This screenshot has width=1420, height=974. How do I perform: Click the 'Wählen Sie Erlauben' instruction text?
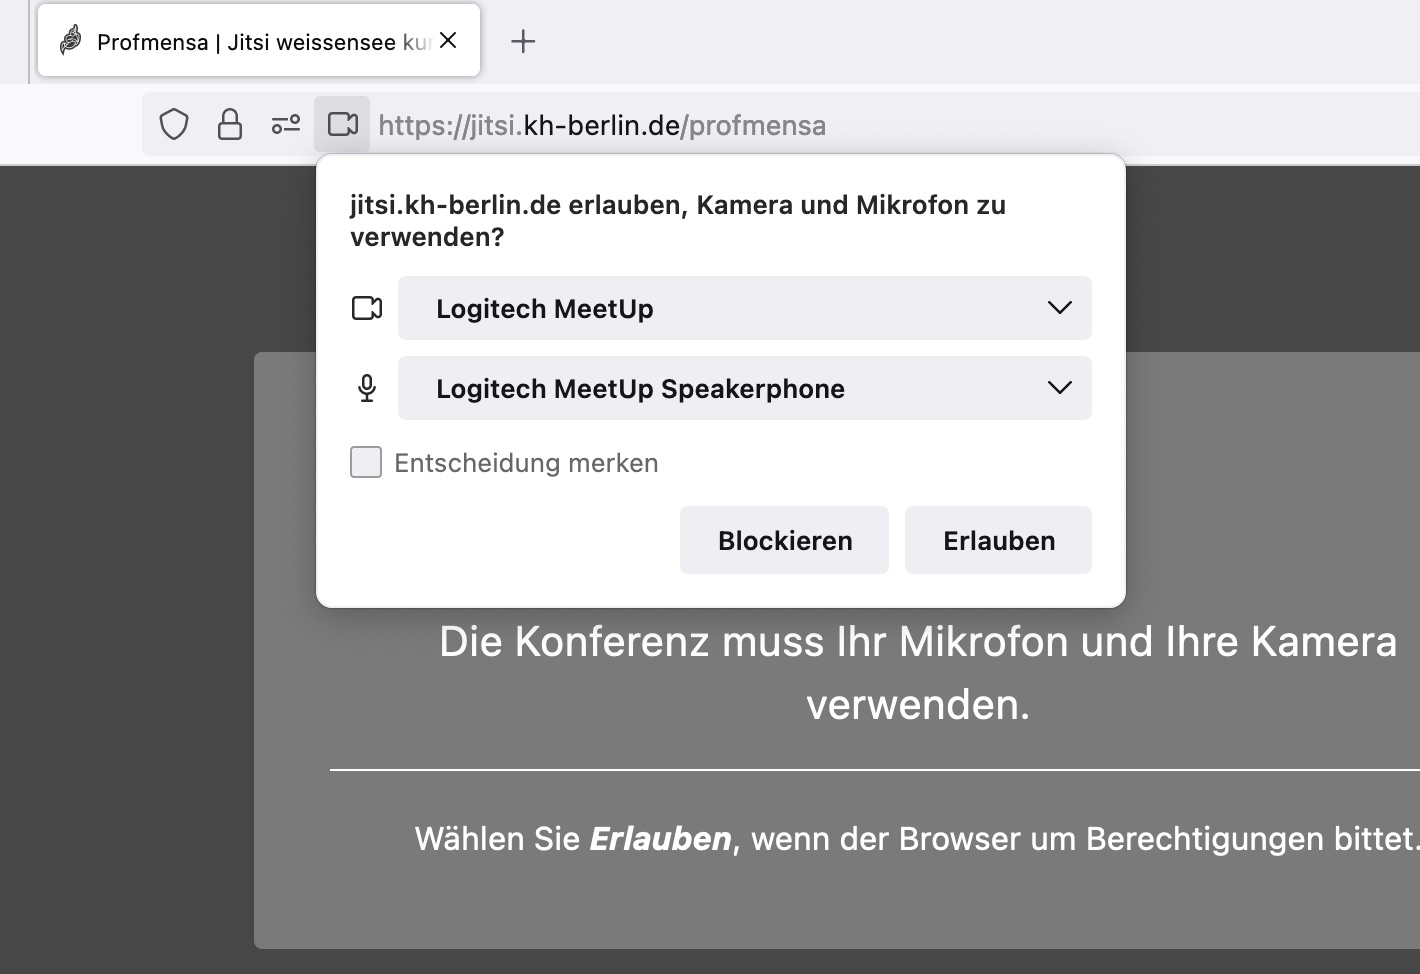click(x=917, y=838)
